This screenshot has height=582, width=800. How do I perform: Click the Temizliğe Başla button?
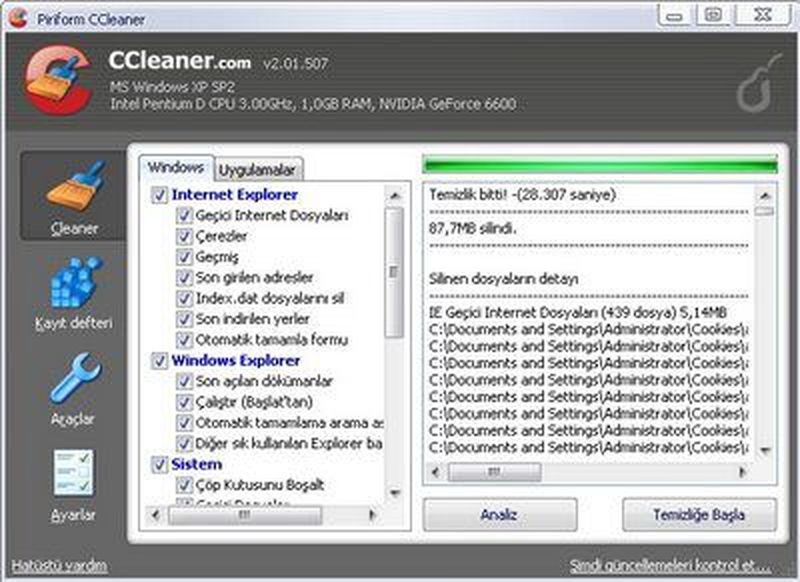point(699,515)
